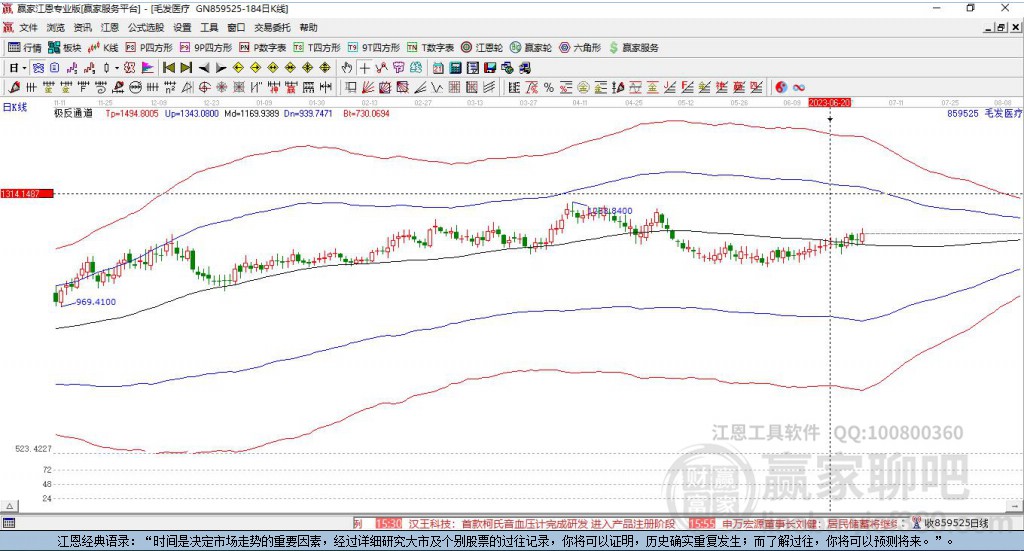Open the 行情 quotes view
The image size is (1024, 551).
coord(24,48)
